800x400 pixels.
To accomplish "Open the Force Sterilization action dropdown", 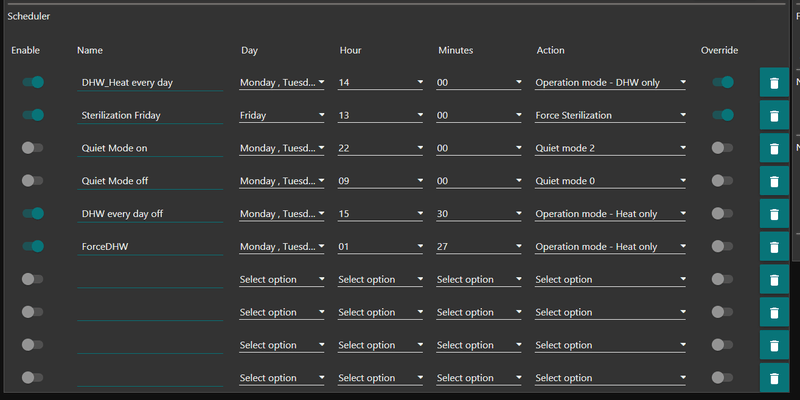I will point(610,115).
